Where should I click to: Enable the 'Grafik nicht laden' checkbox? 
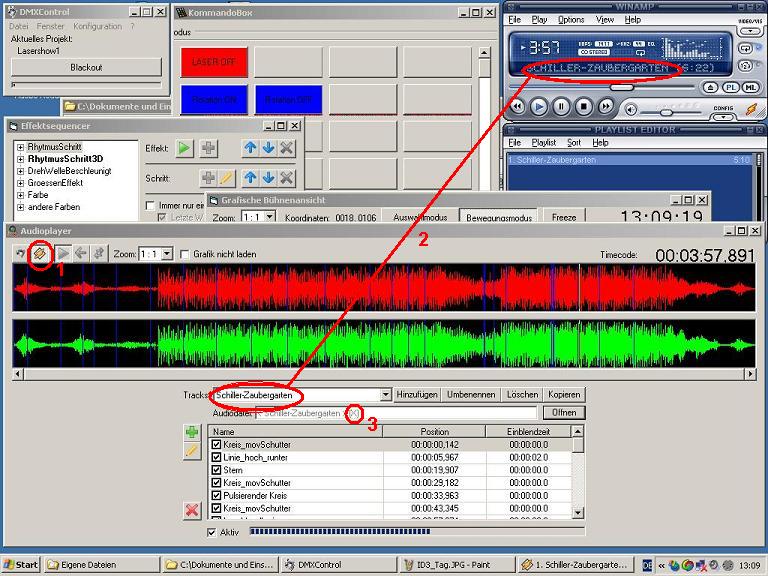tap(184, 255)
